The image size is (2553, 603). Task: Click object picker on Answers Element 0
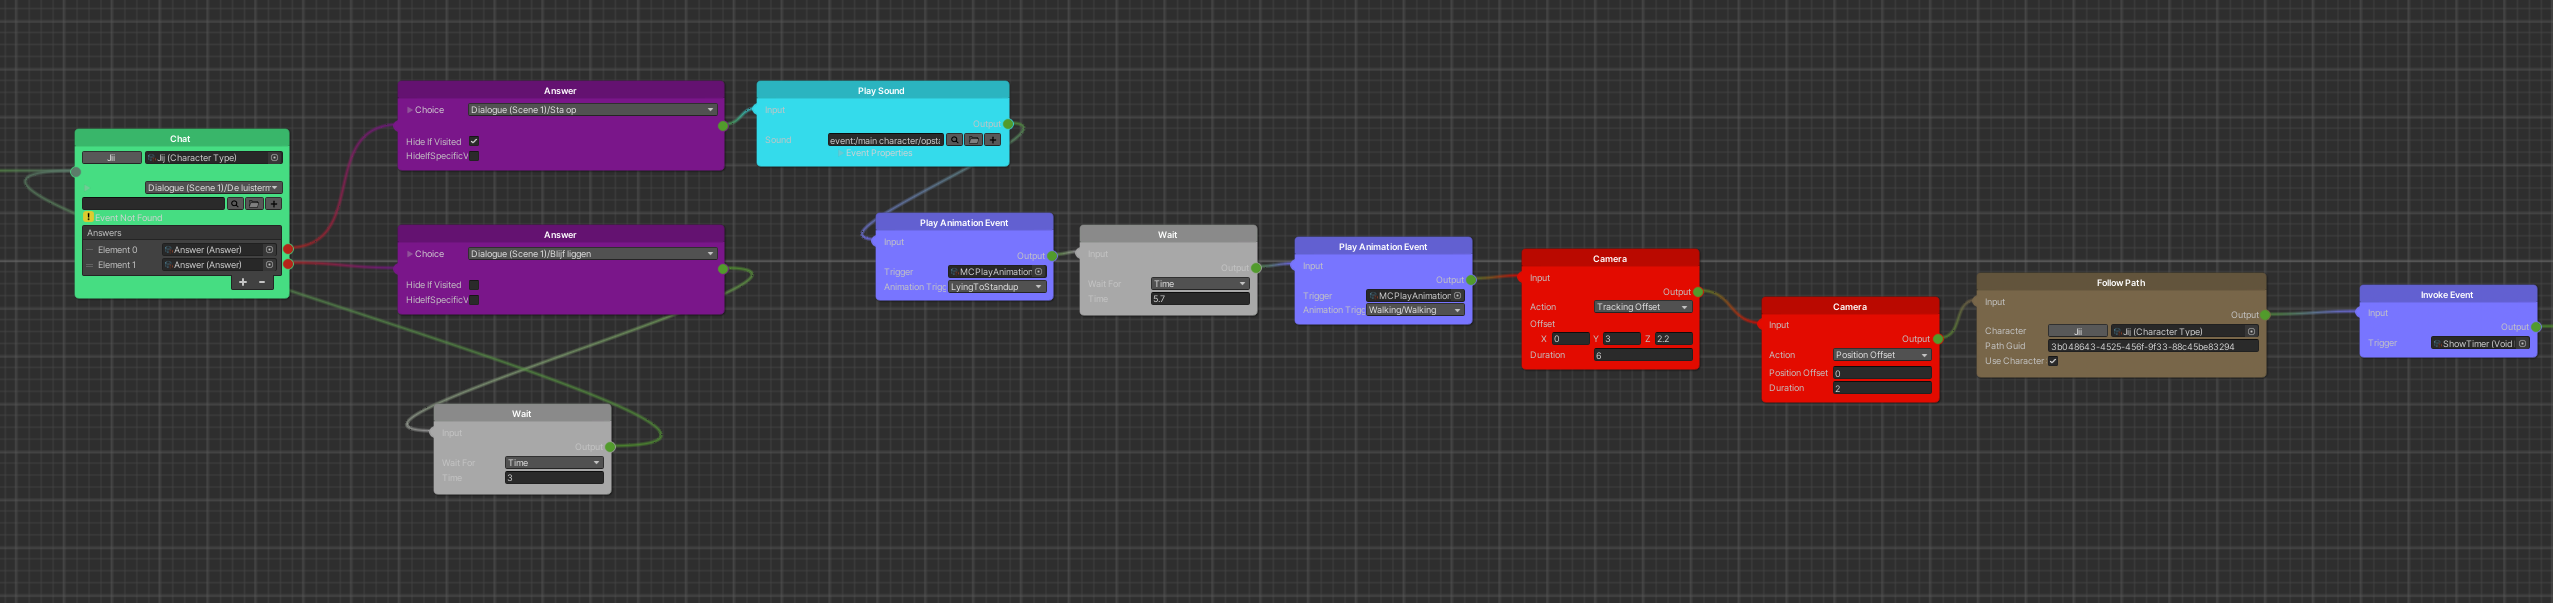coord(269,250)
